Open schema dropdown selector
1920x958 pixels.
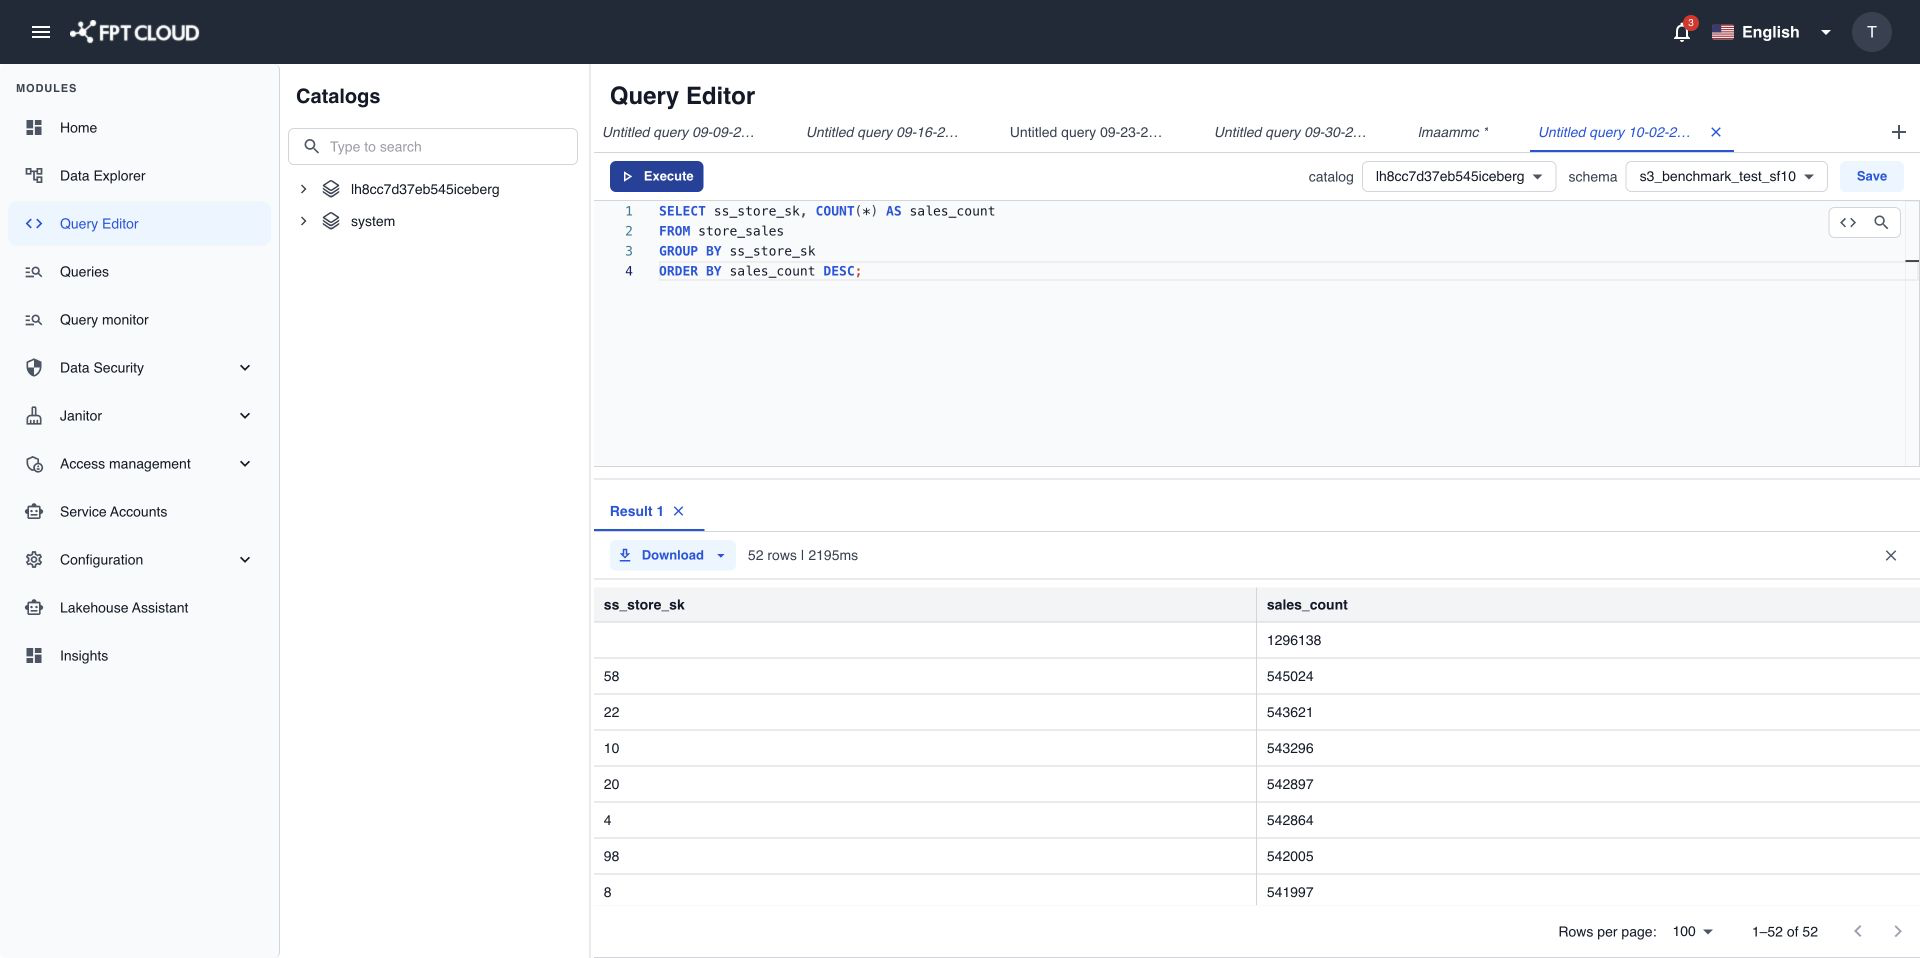pyautogui.click(x=1726, y=177)
